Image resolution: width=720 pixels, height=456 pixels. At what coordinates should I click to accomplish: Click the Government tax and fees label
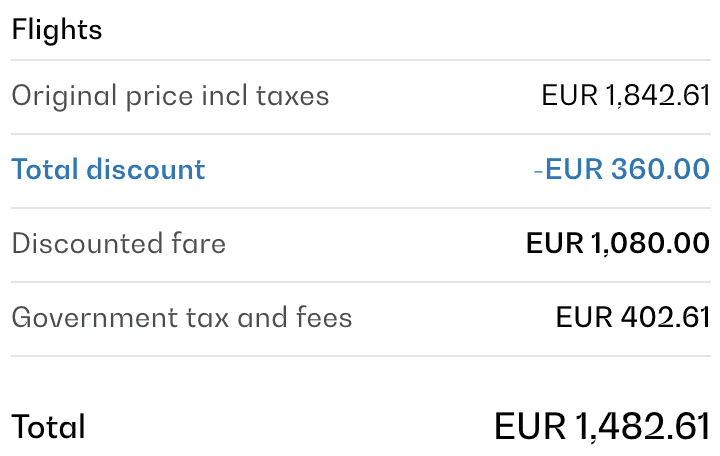coord(181,318)
